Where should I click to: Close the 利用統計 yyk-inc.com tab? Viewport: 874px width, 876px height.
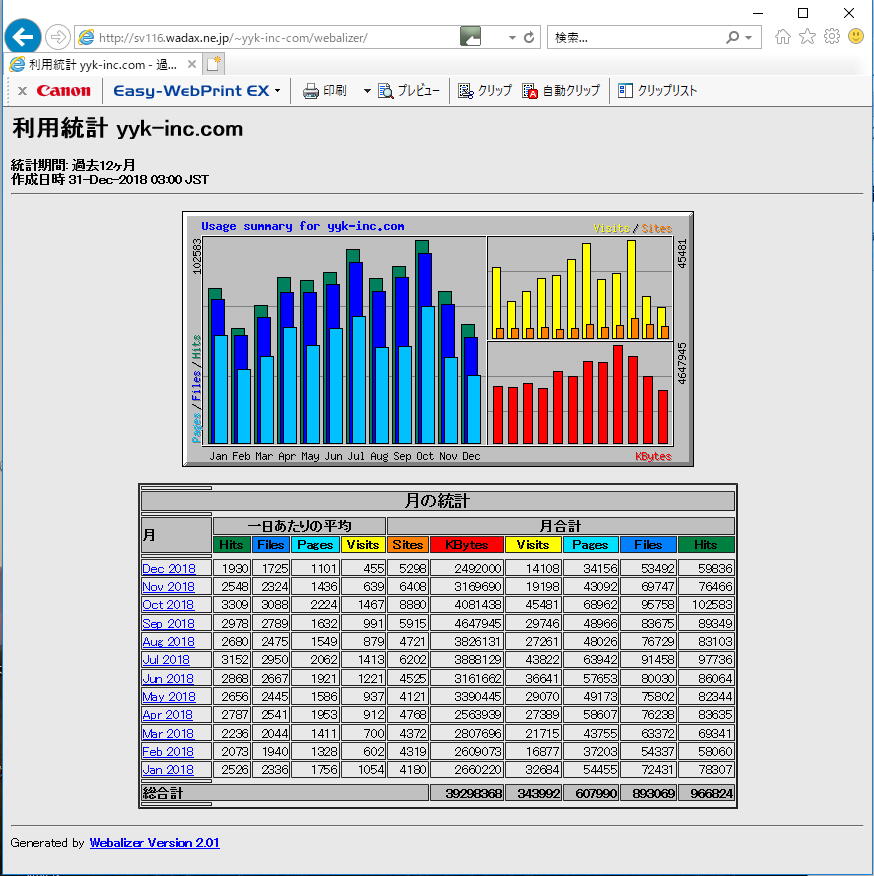(192, 64)
